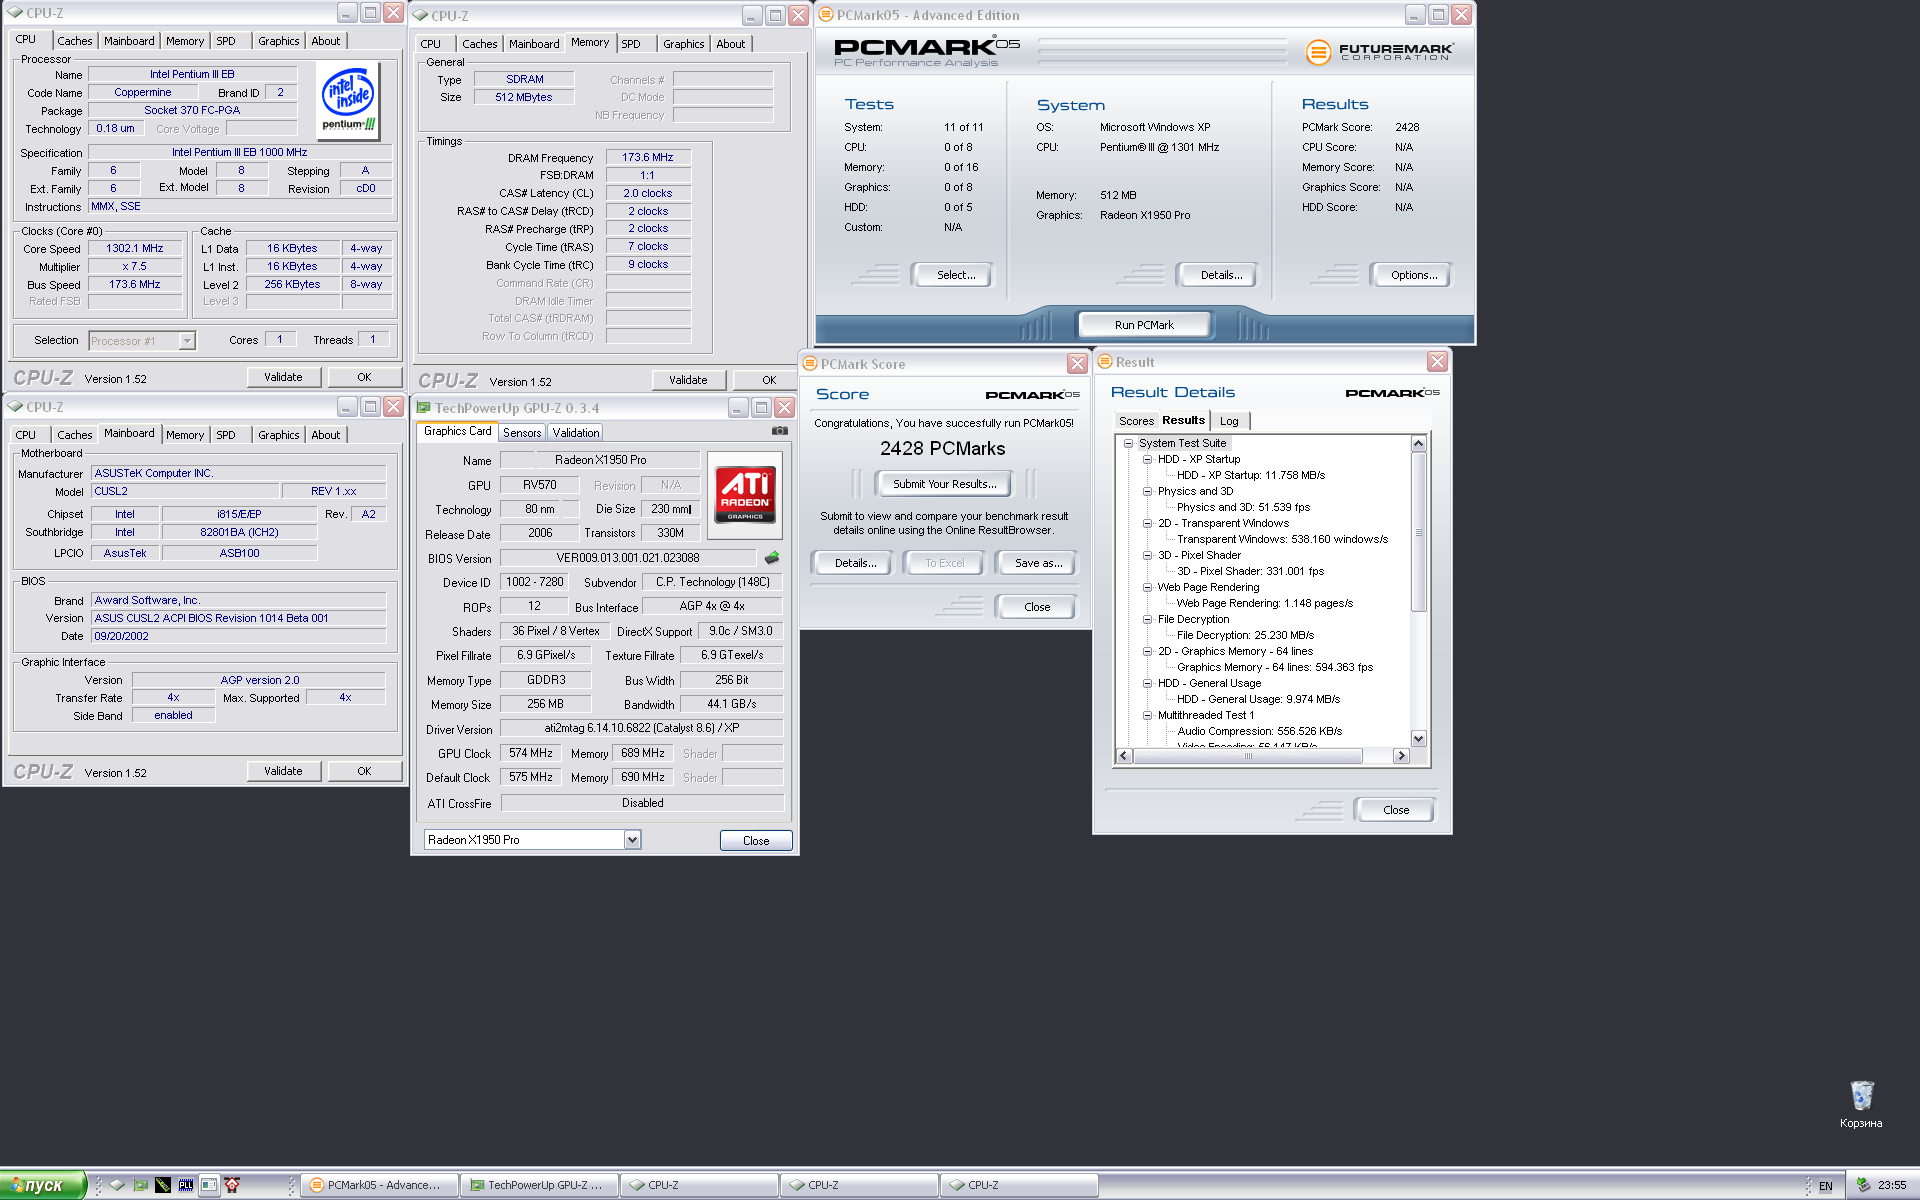Click the PCMark Score dialog title icon
This screenshot has width=1920, height=1200.
810,364
